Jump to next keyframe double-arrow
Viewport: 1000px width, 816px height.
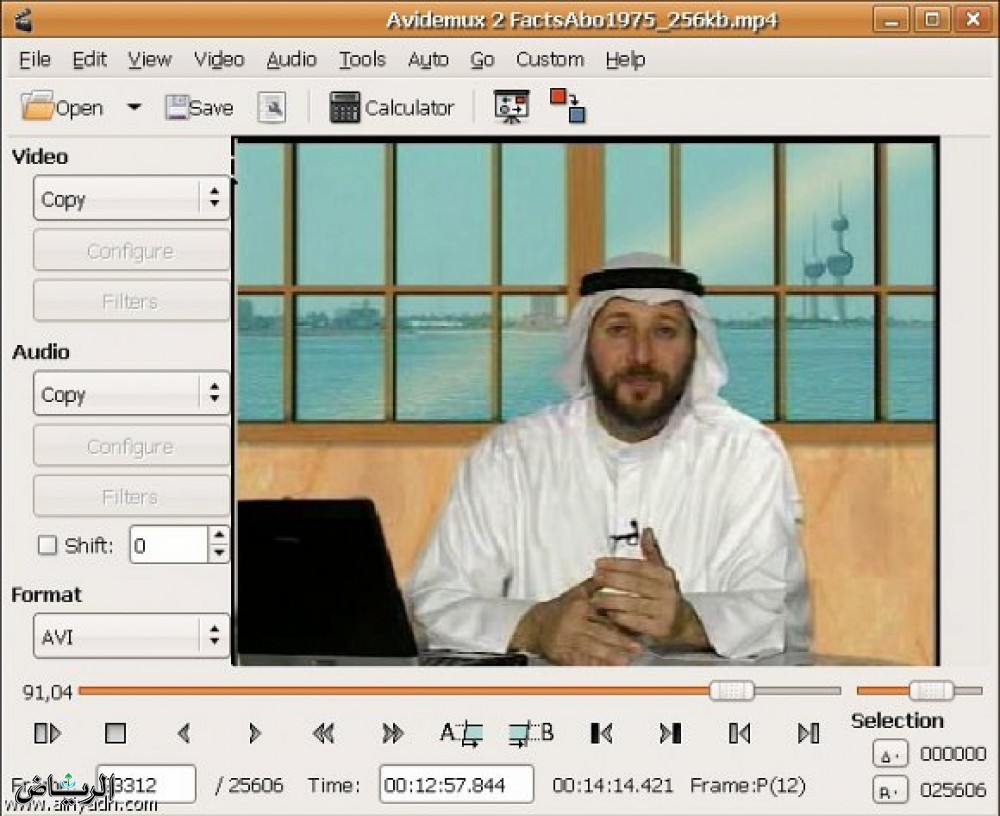tap(392, 734)
